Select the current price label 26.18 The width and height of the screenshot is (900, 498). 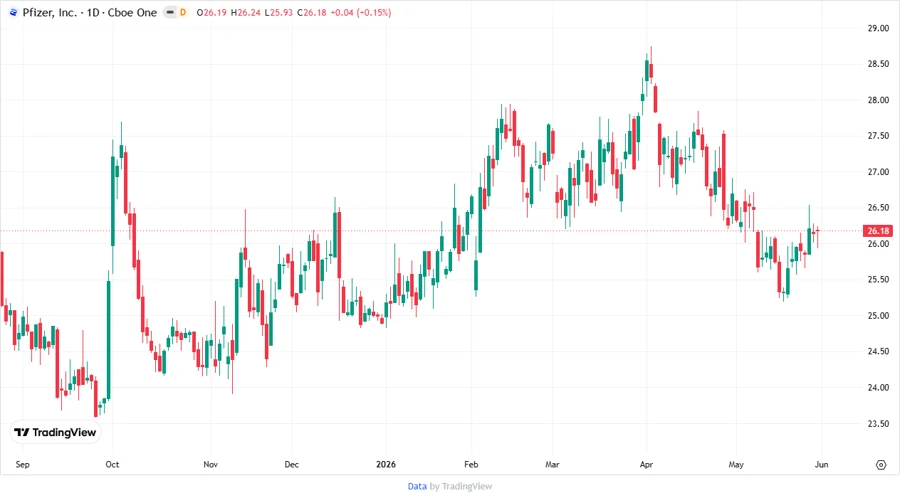(878, 231)
